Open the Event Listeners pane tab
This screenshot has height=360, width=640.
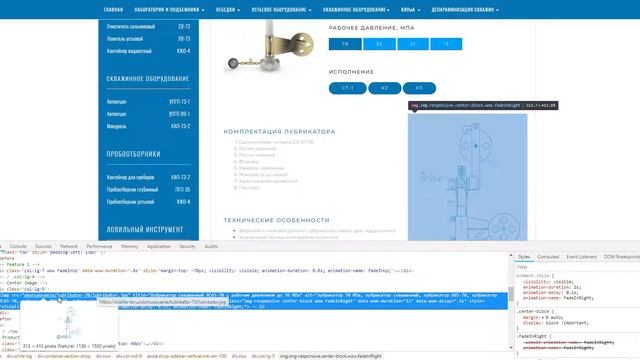581,257
